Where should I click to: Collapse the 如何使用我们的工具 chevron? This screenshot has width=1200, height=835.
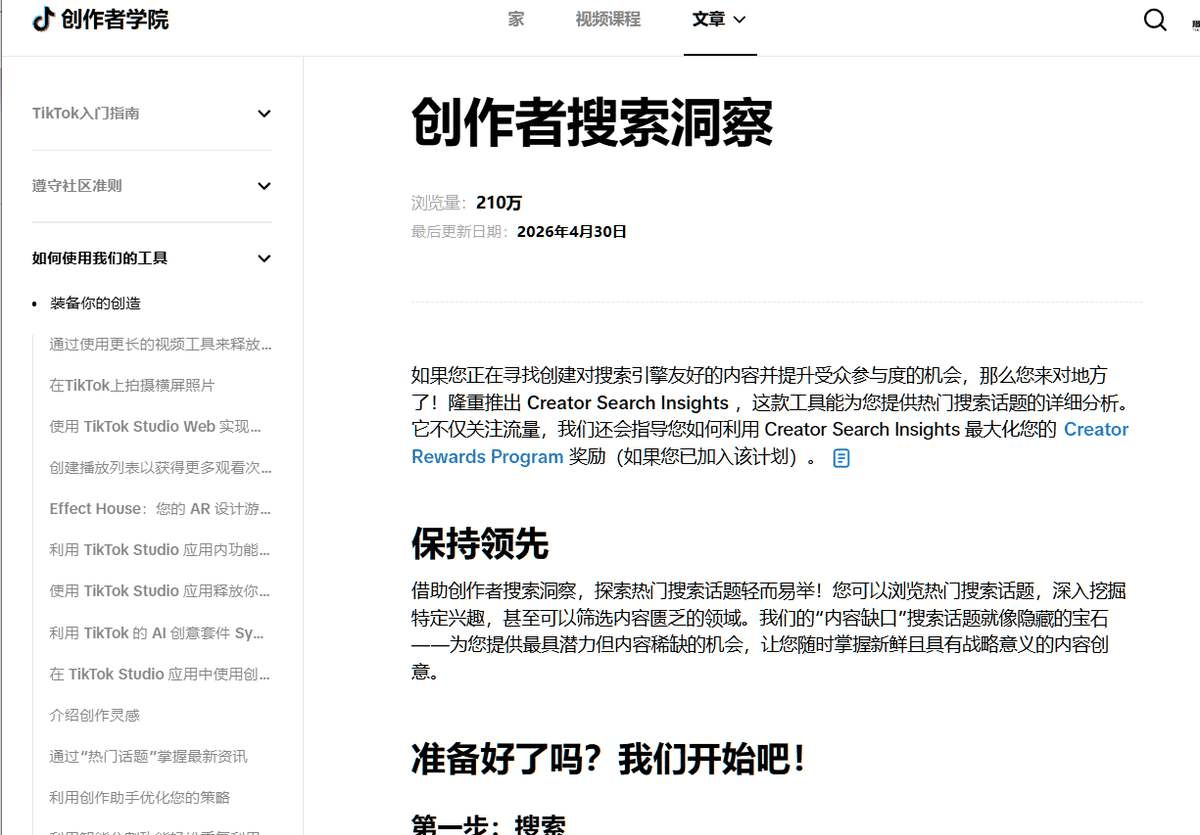tap(264, 258)
